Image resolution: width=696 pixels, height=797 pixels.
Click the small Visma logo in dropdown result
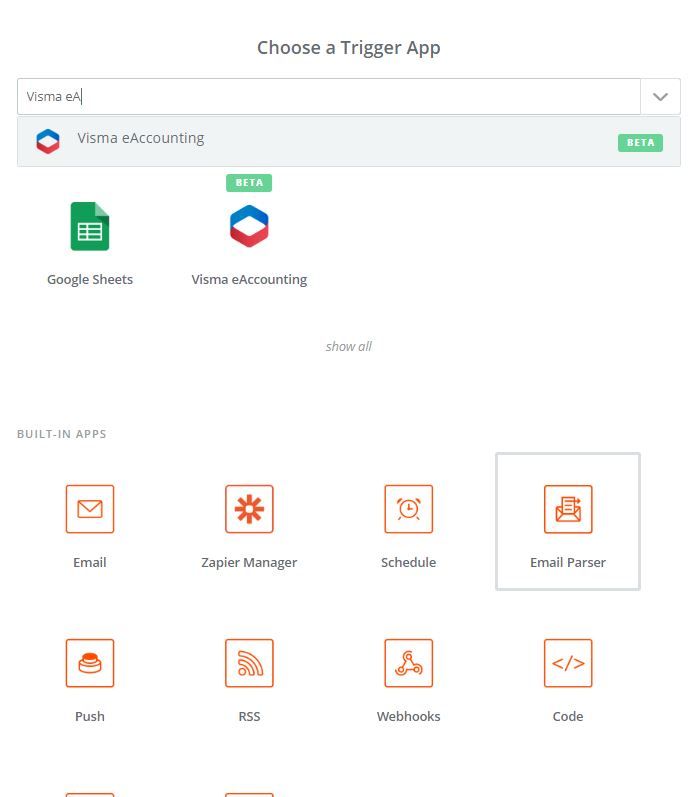[48, 141]
